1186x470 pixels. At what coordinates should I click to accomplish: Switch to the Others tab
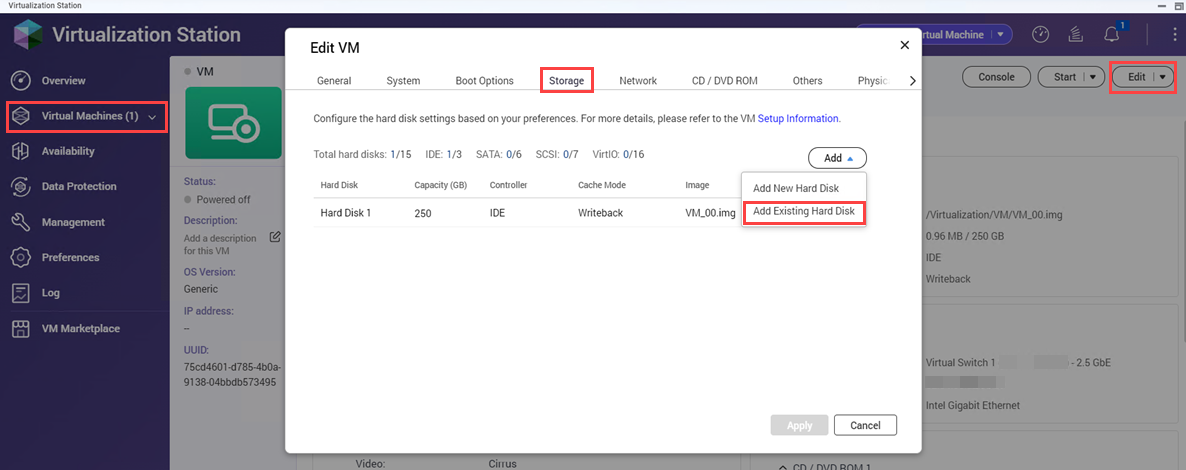tap(807, 80)
